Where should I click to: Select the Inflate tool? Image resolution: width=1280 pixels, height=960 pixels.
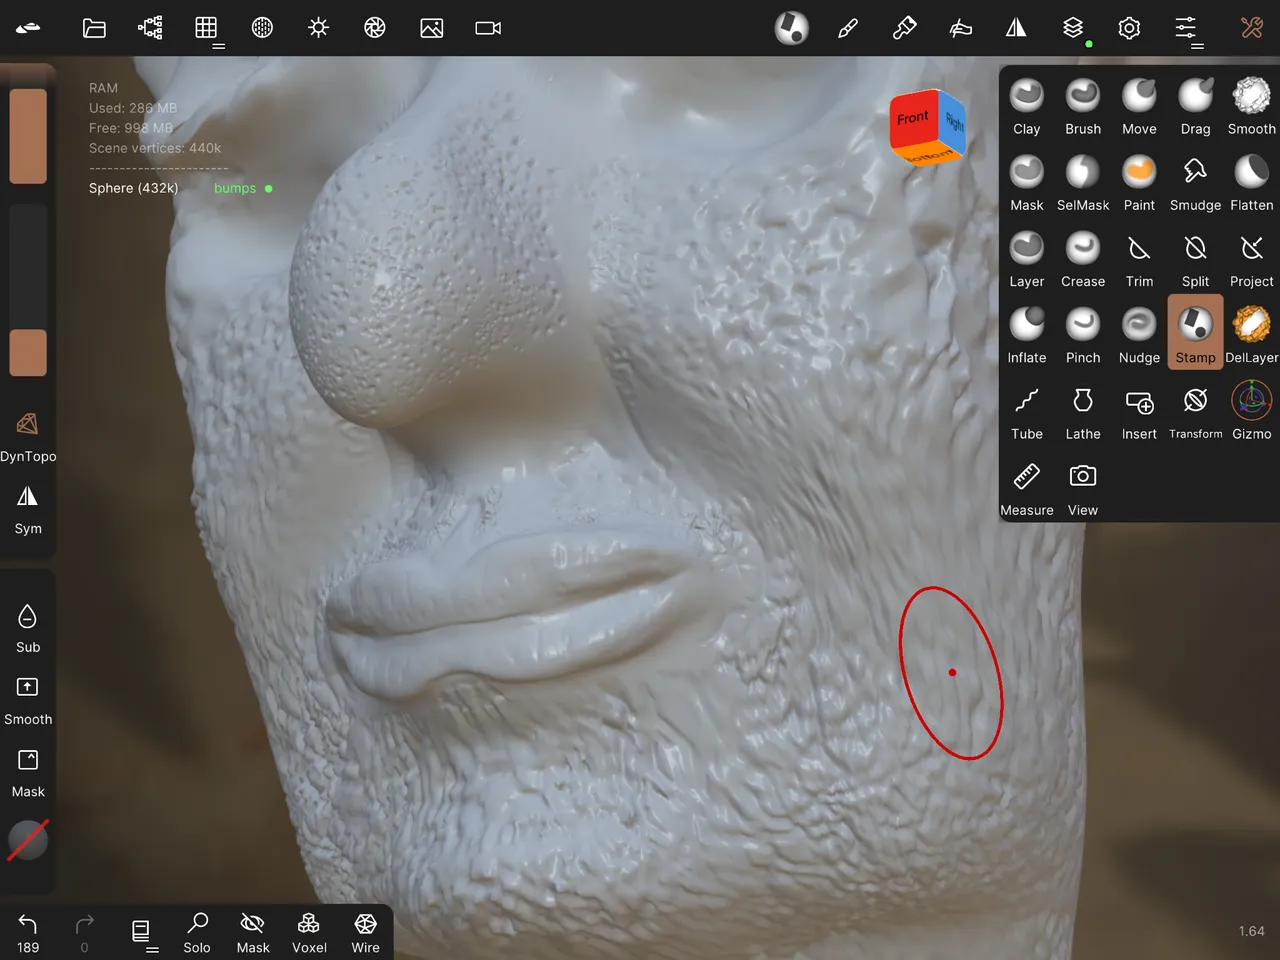pos(1027,334)
